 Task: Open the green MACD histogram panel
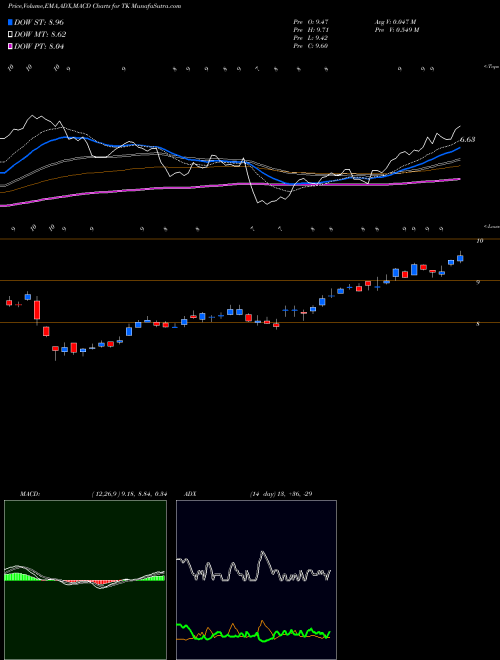pos(85,580)
